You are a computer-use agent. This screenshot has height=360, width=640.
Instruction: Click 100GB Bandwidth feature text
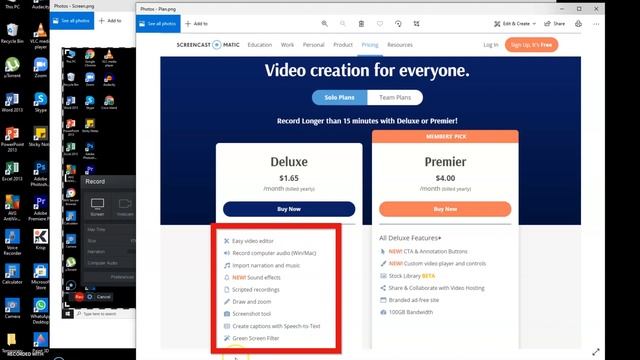(x=411, y=312)
